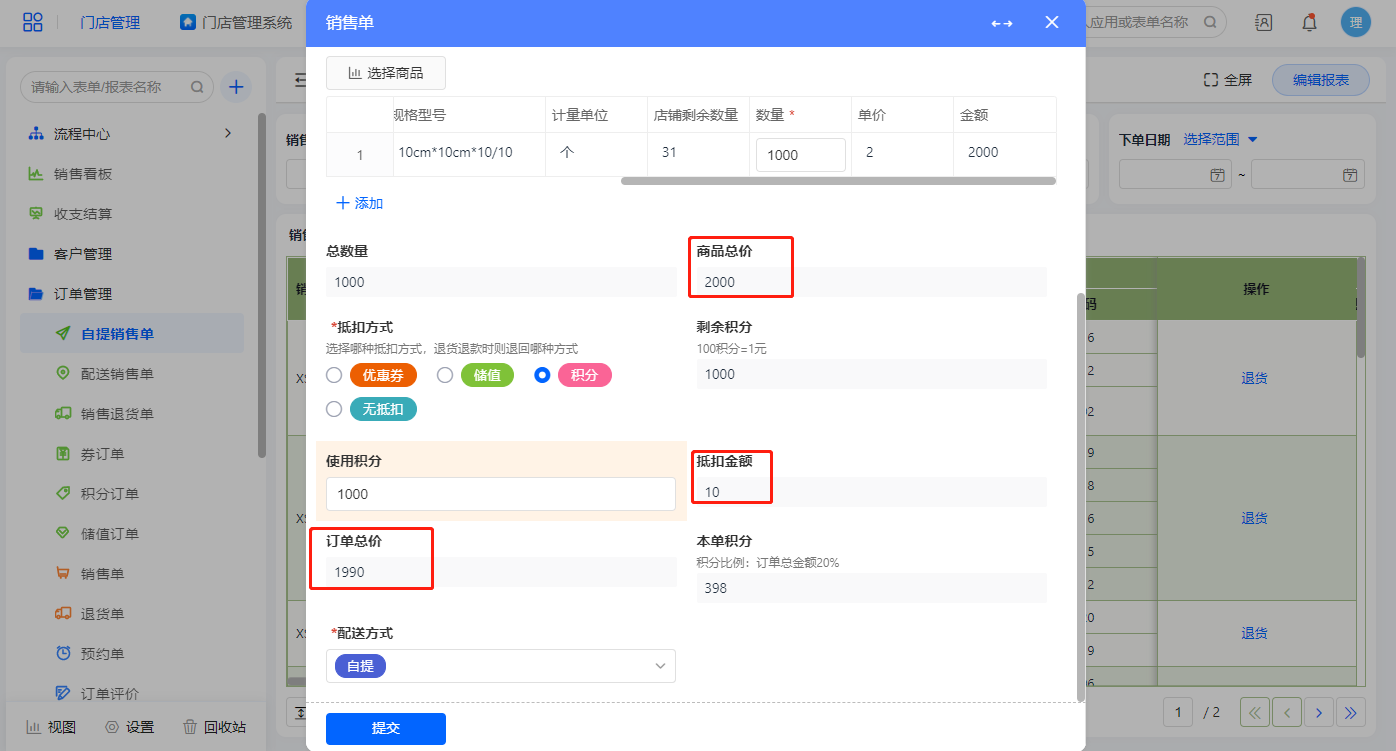The width and height of the screenshot is (1396, 751).
Task: Click the app grid icon at top left
Action: 33,22
